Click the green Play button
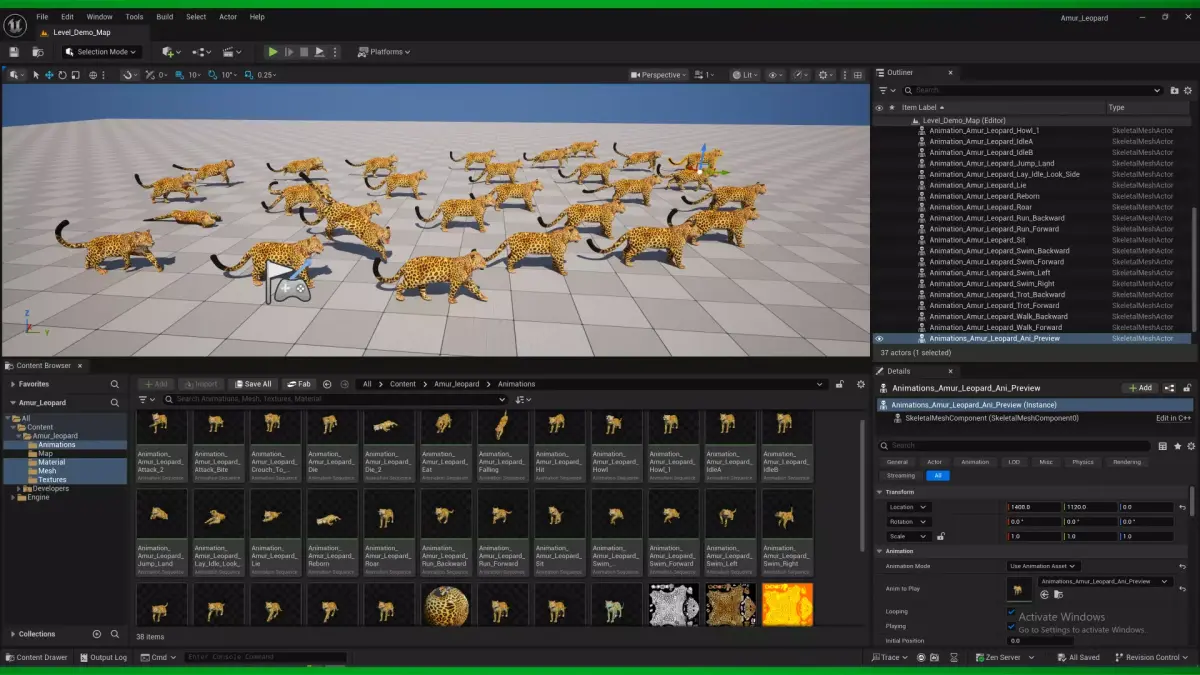This screenshot has height=675, width=1200. tap(273, 52)
